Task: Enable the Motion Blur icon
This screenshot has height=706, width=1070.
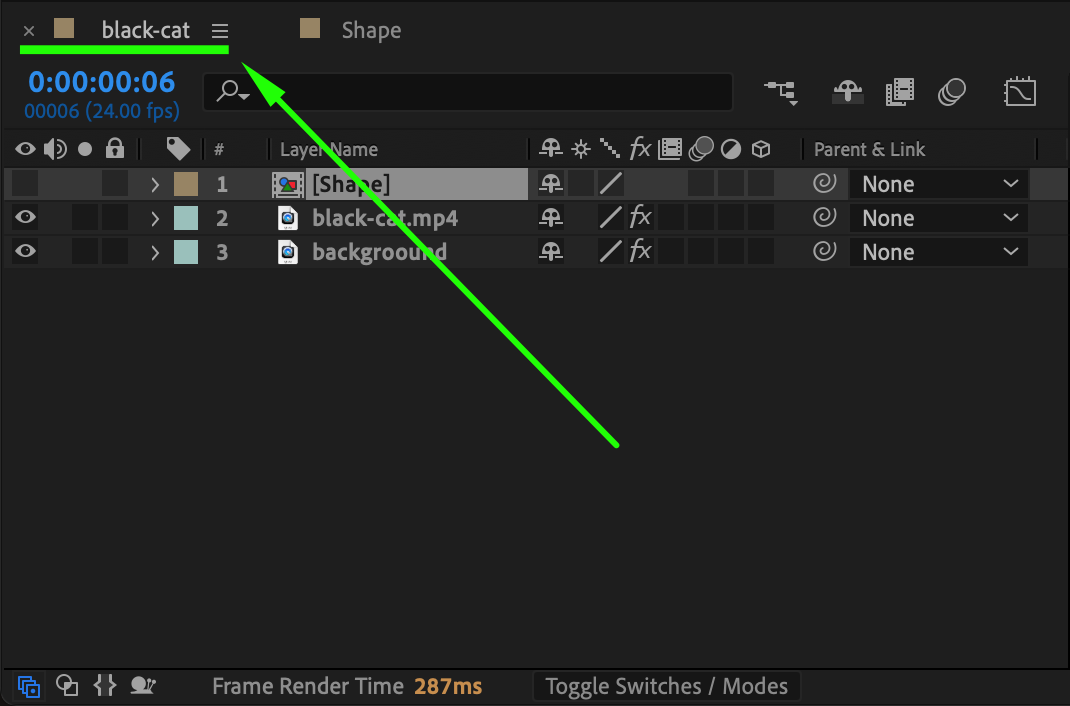Action: (952, 92)
